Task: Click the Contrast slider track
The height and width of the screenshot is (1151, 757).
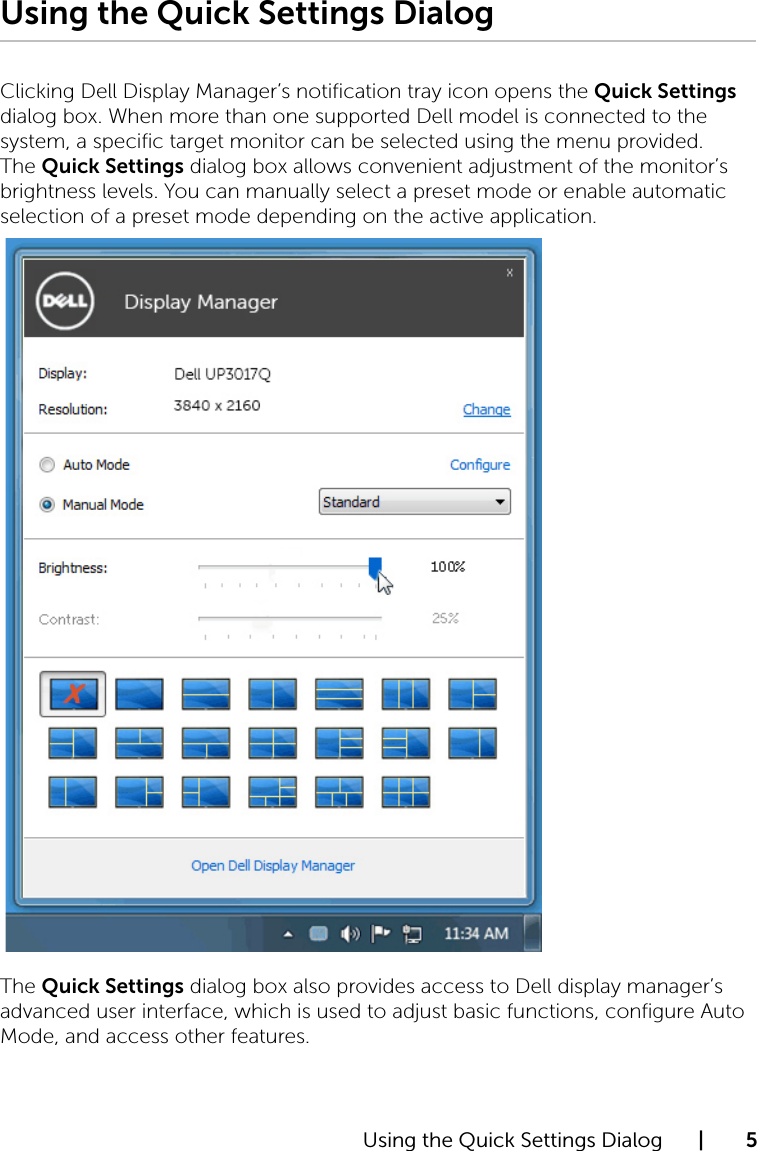Action: (x=290, y=619)
